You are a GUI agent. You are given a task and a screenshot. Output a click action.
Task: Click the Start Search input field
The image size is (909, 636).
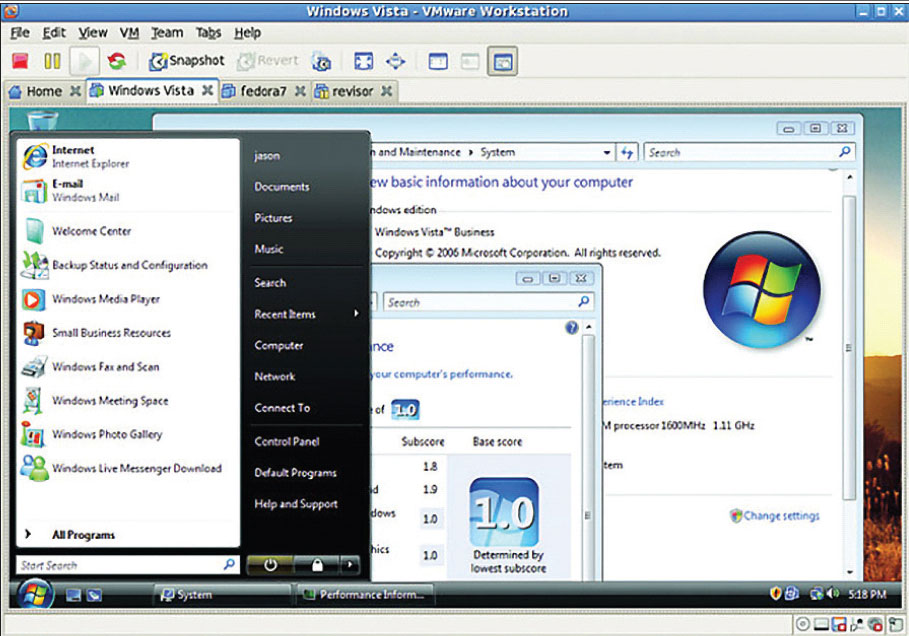(x=120, y=565)
